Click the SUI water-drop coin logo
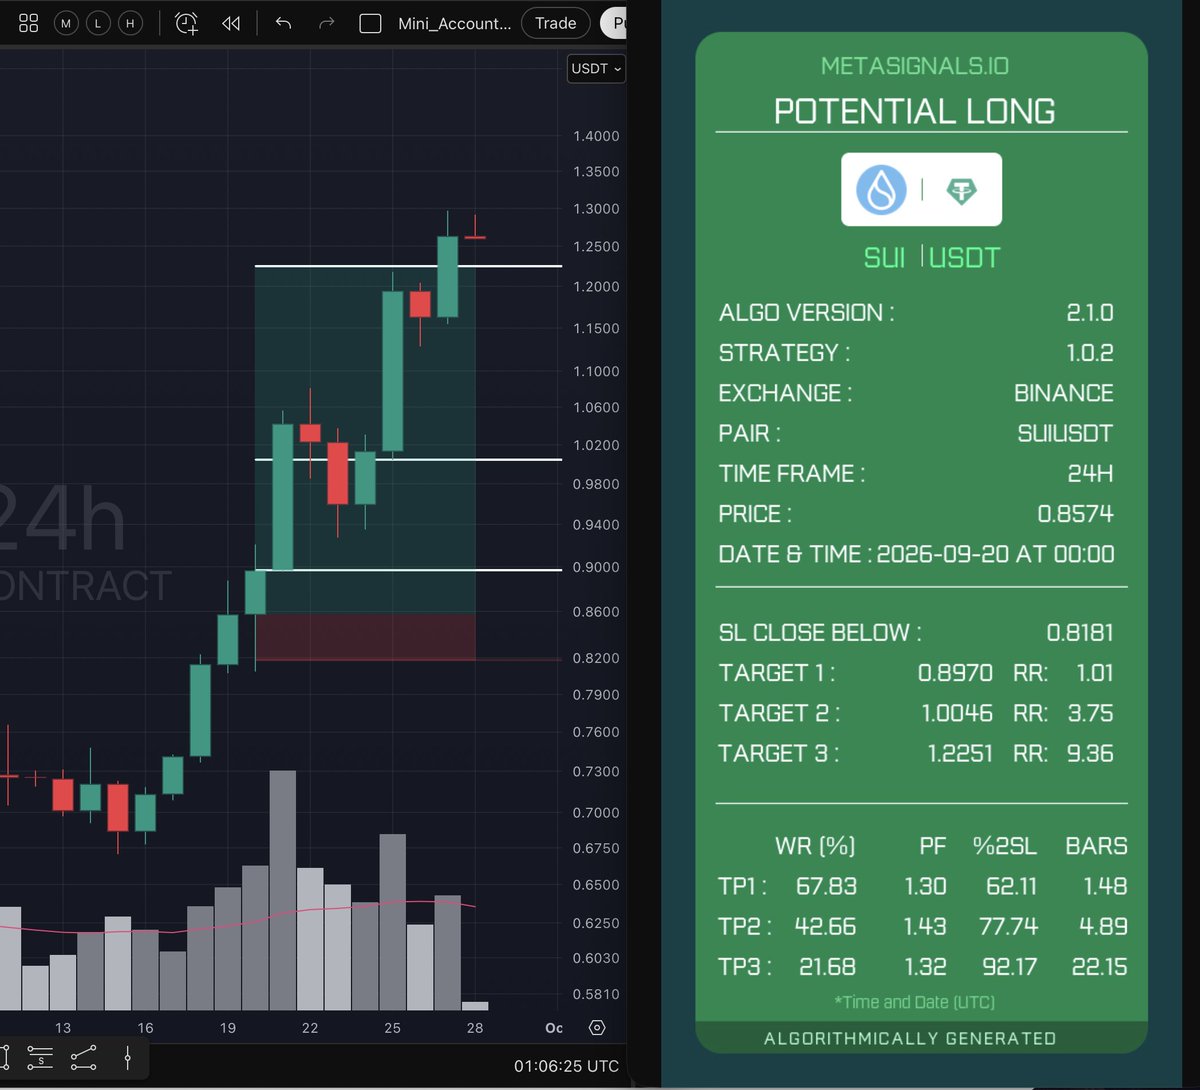Image resolution: width=1200 pixels, height=1090 pixels. [881, 189]
